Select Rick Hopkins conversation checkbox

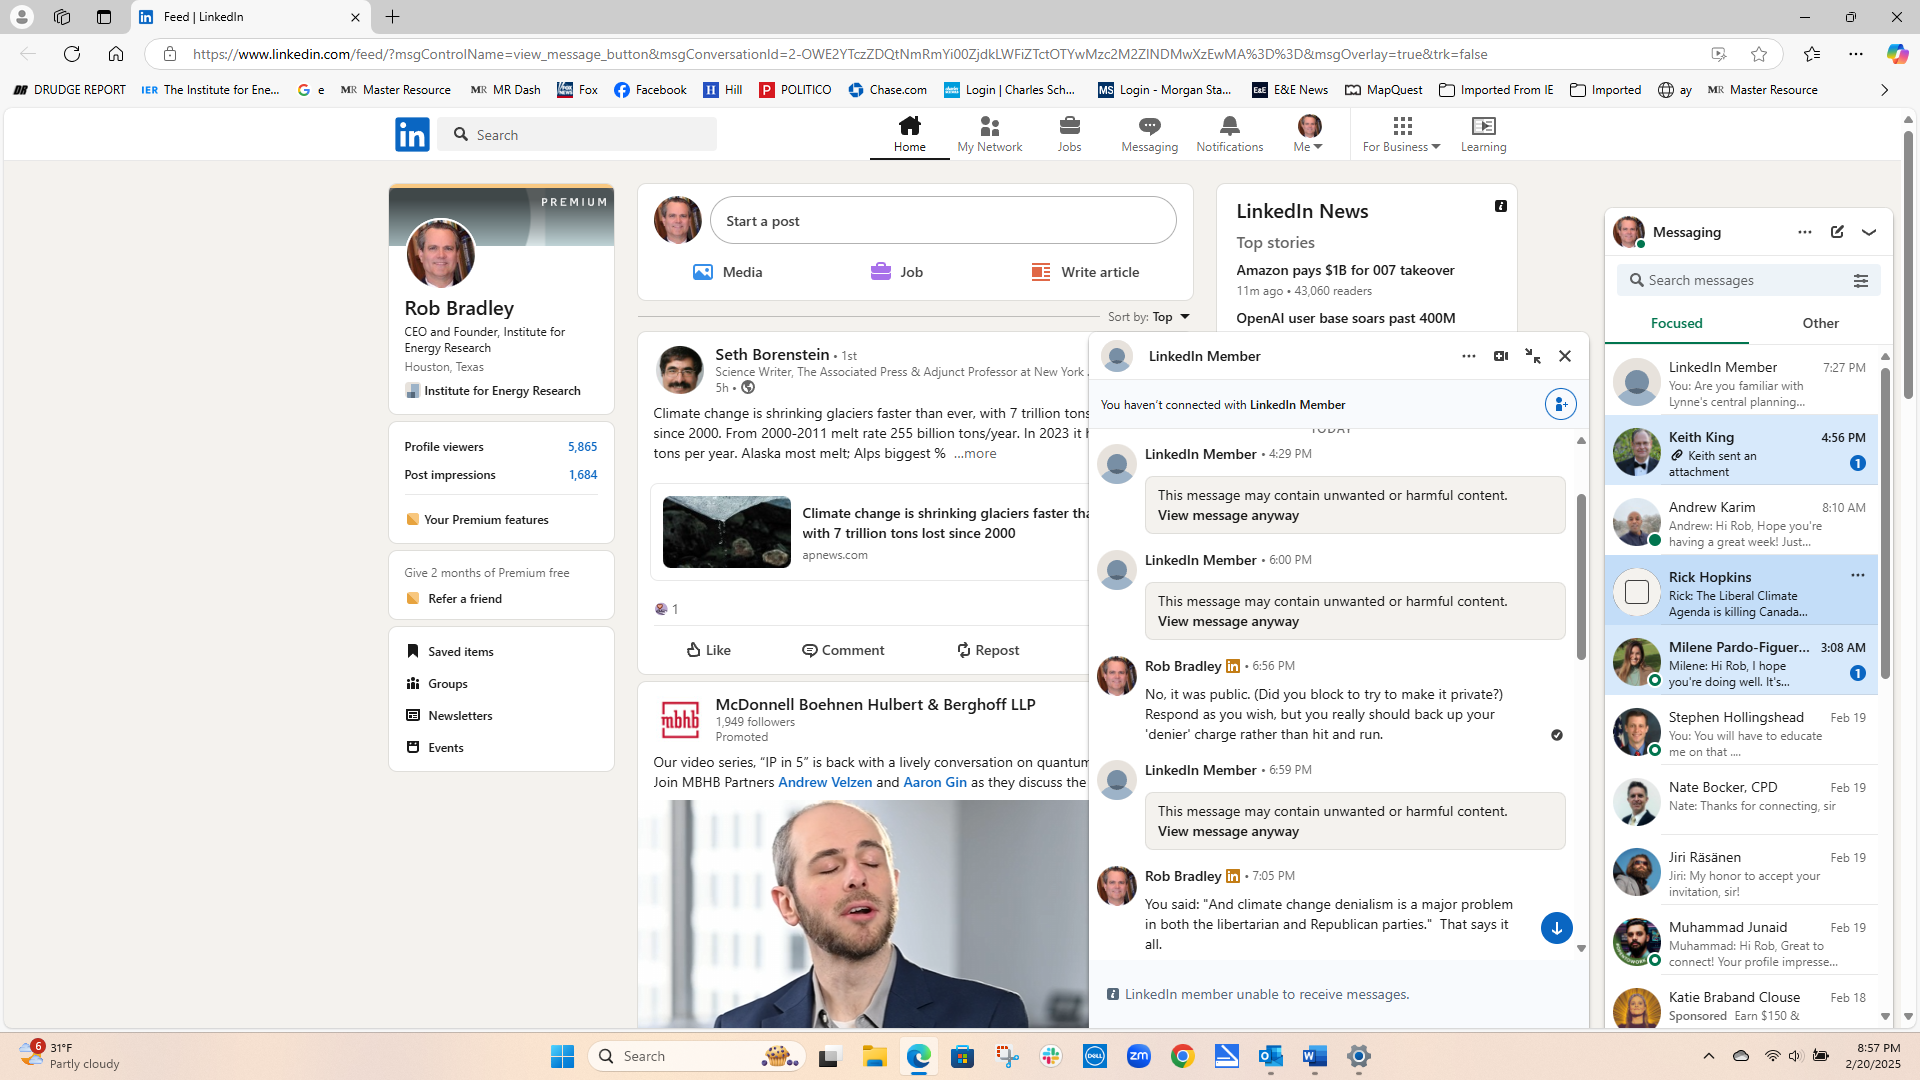1636,591
